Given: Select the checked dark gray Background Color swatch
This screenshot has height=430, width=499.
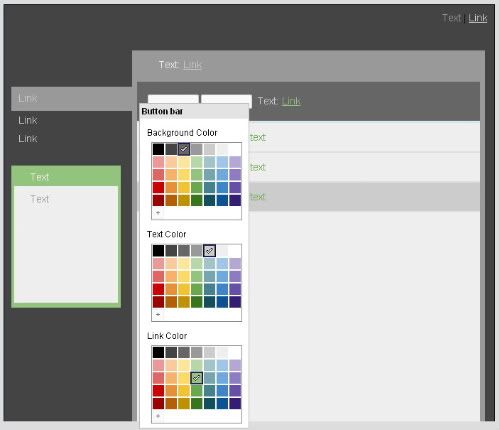Looking at the screenshot, I should [184, 149].
